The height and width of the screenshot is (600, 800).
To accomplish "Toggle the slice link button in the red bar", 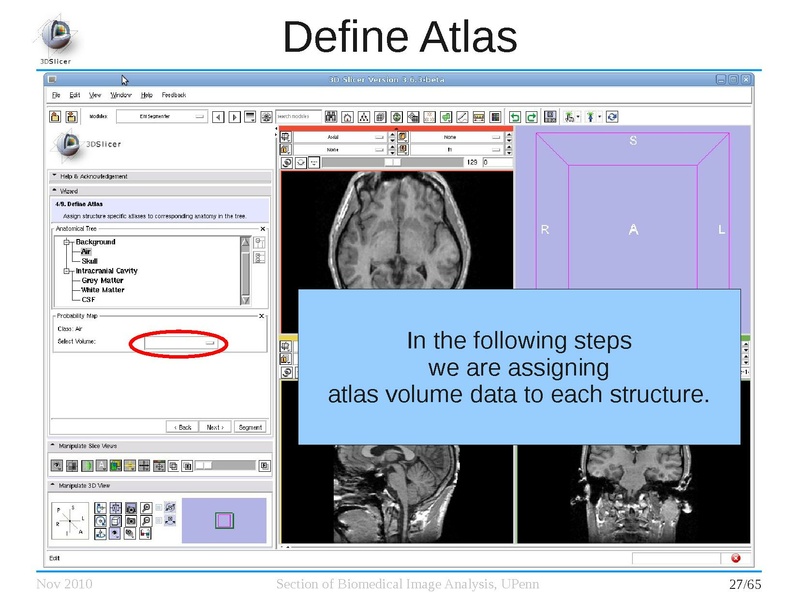I will [300, 163].
